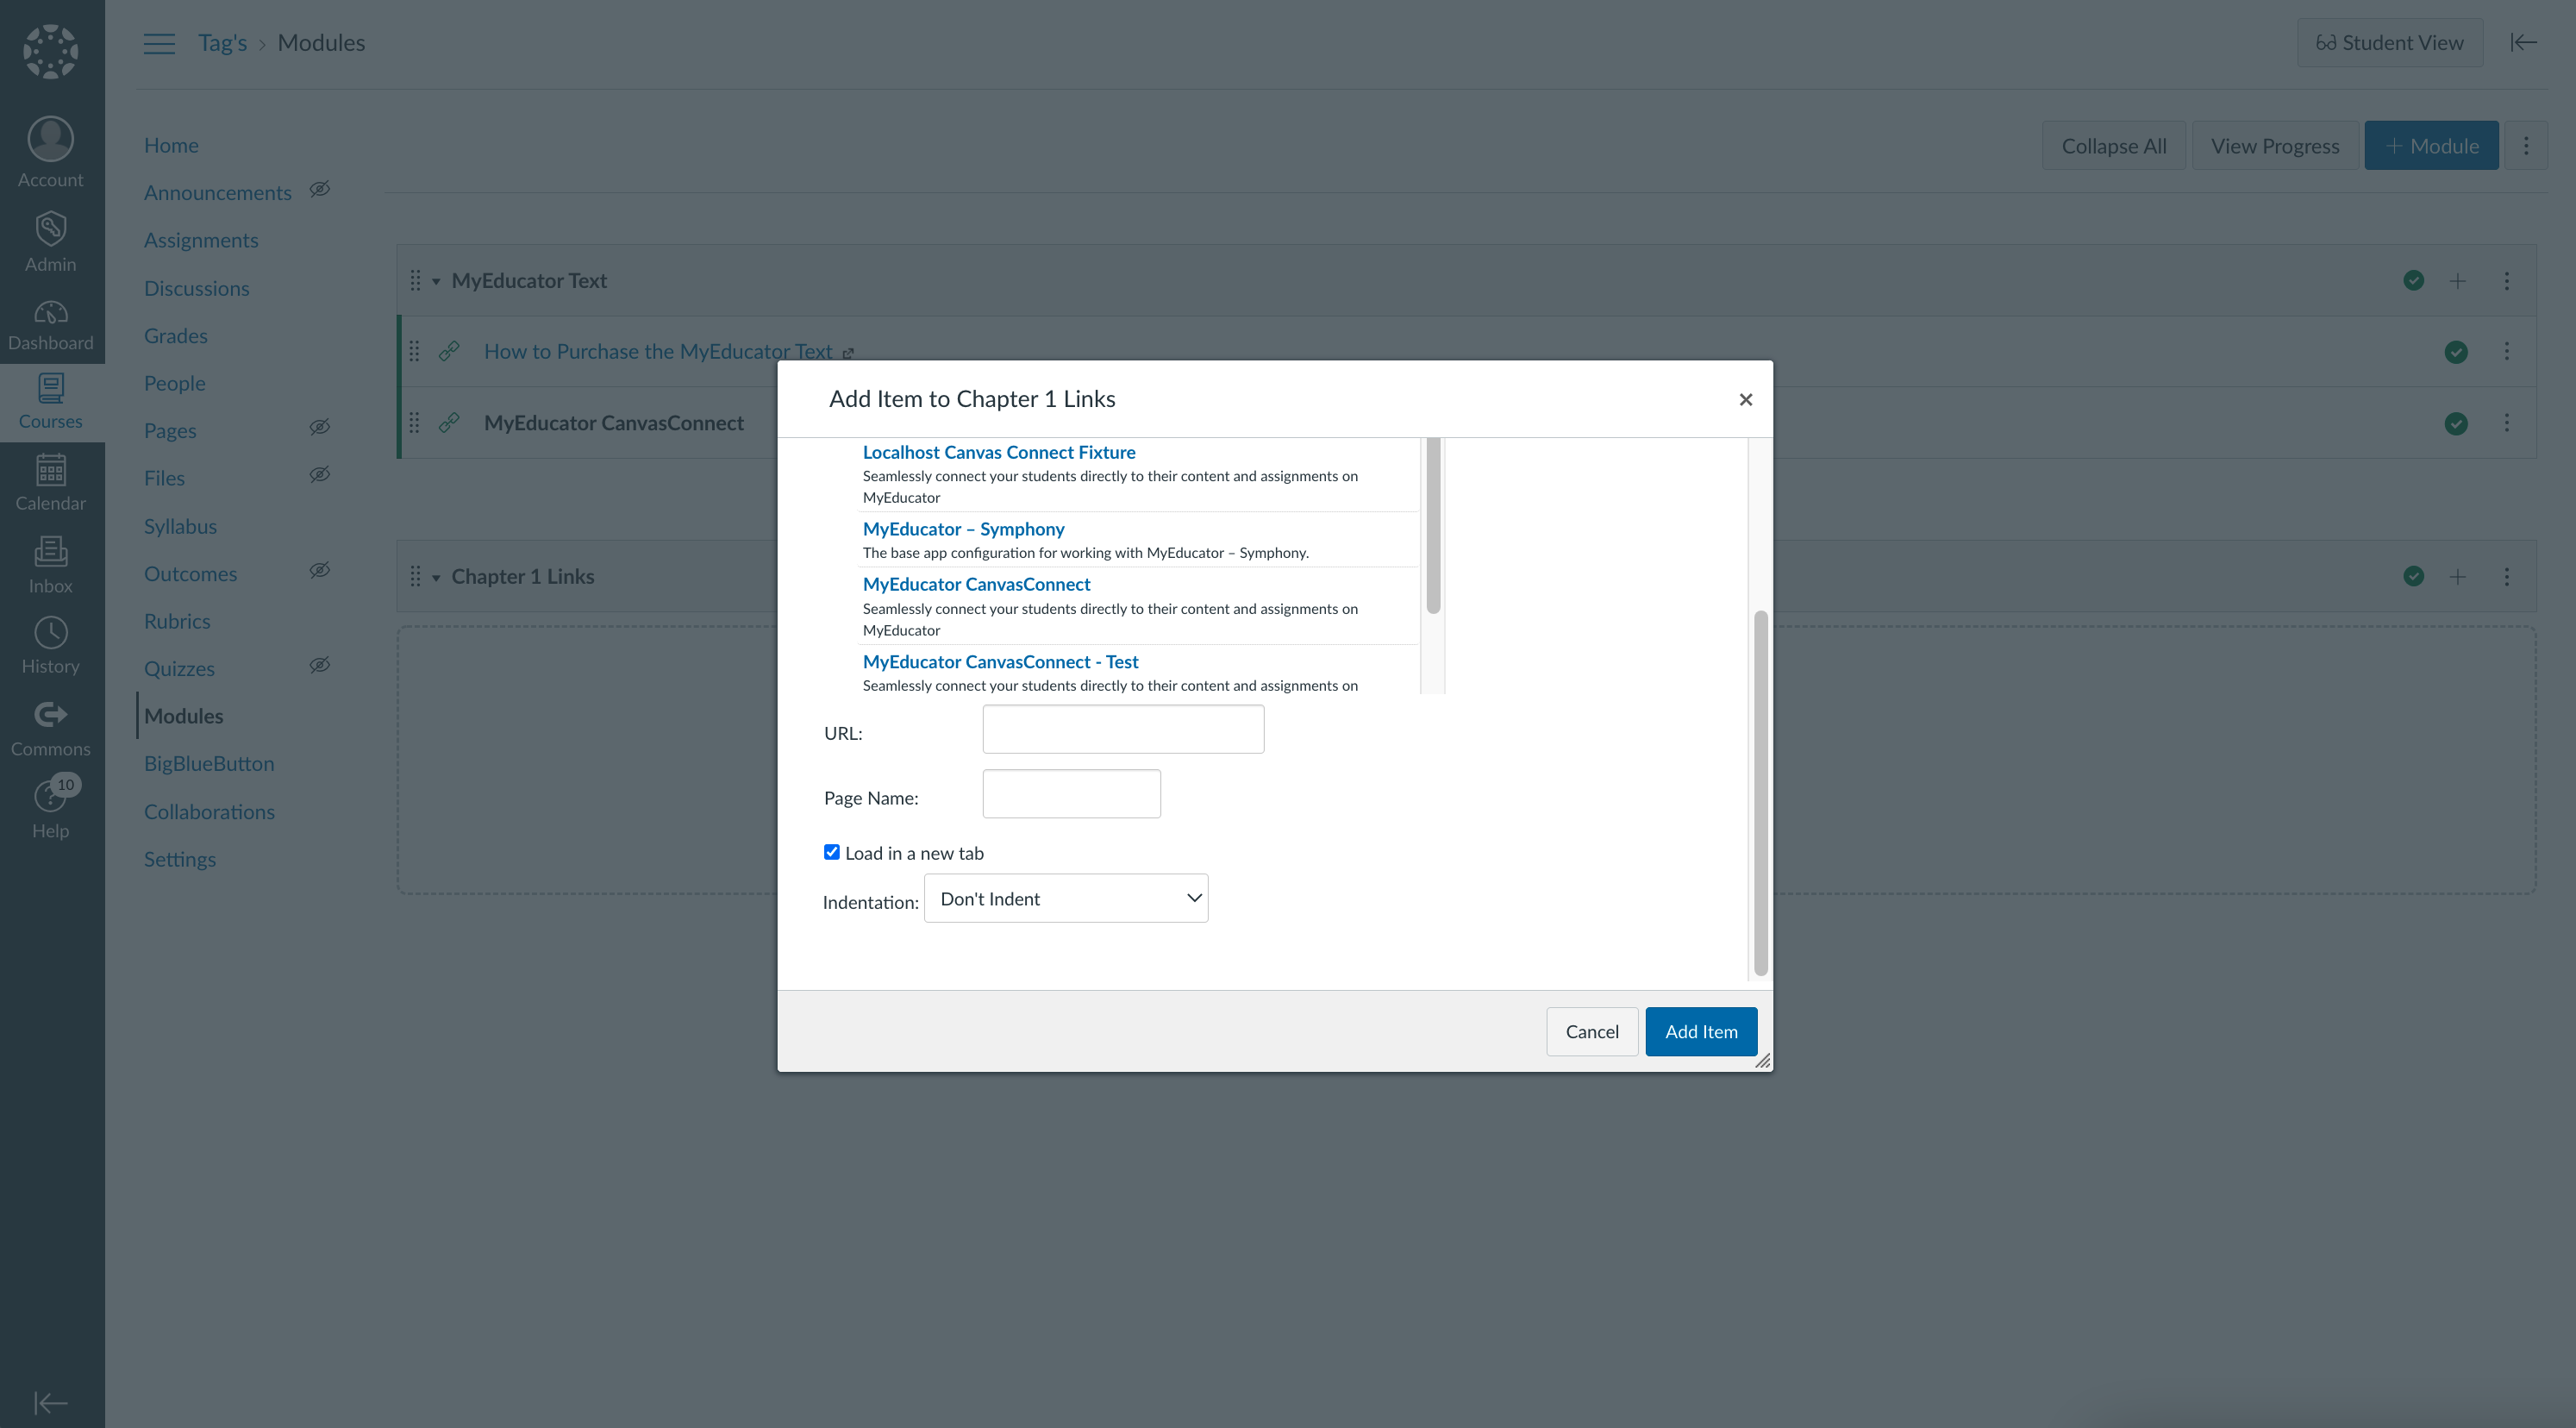Viewport: 2576px width, 1428px height.
Task: Open the Help icon with badge
Action: pyautogui.click(x=50, y=797)
